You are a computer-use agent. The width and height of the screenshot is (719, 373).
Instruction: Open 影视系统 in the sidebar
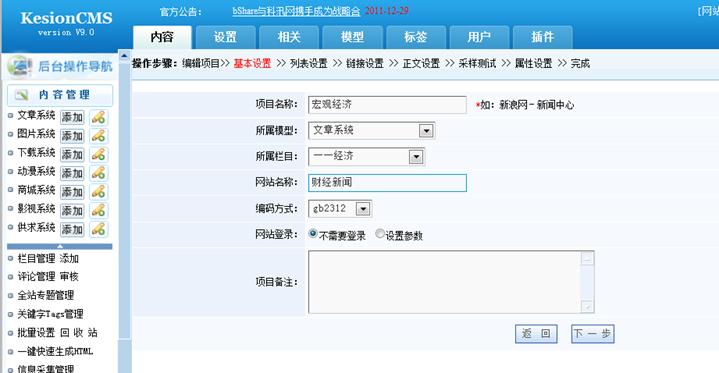[x=36, y=208]
